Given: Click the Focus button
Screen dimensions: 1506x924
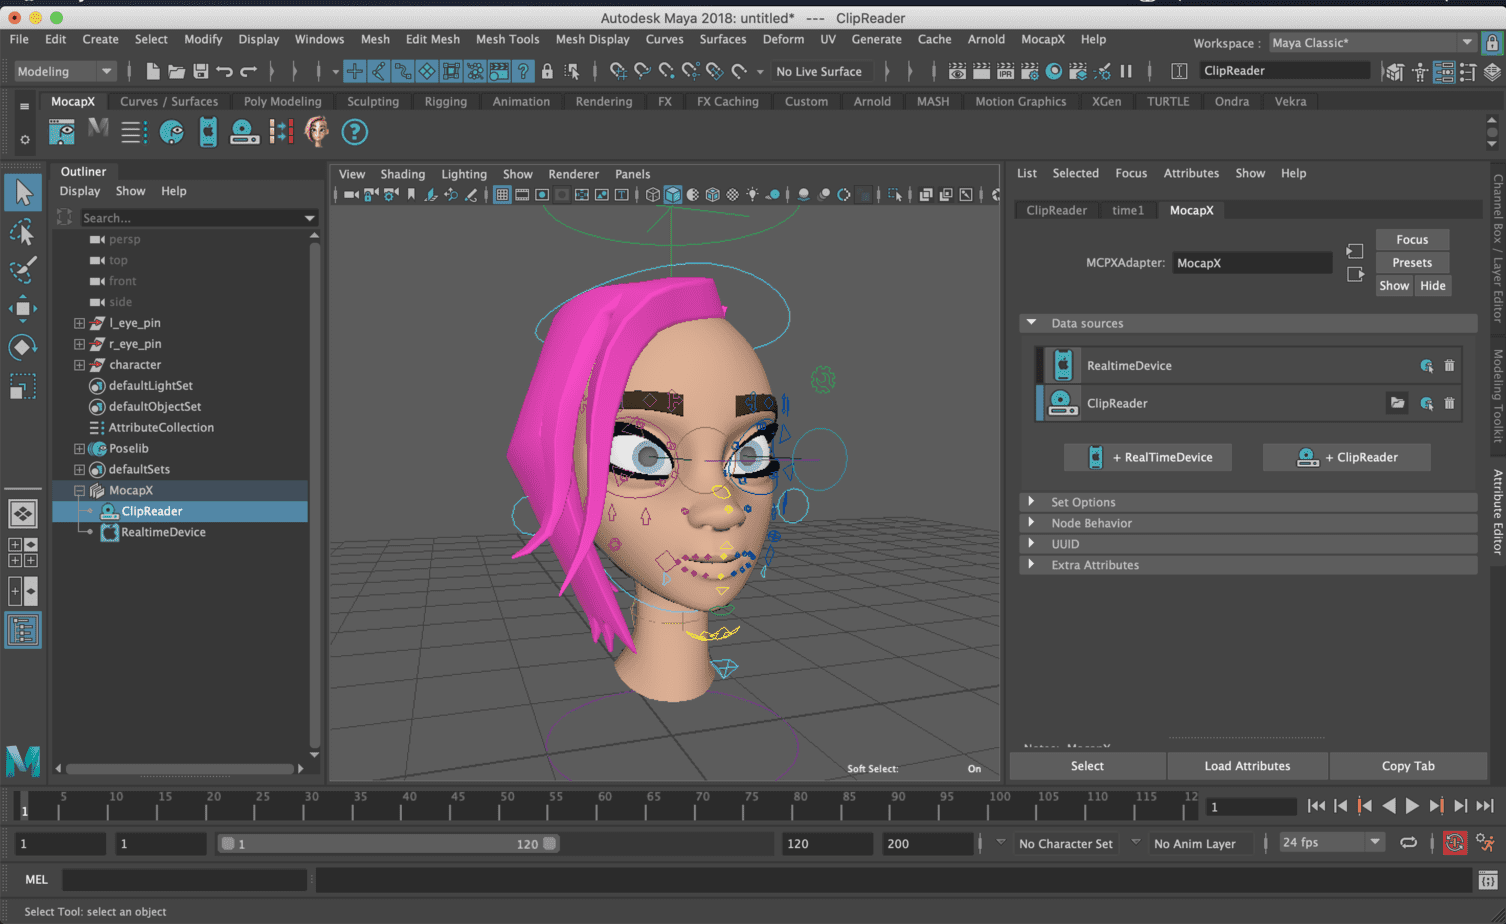Looking at the screenshot, I should pyautogui.click(x=1412, y=240).
